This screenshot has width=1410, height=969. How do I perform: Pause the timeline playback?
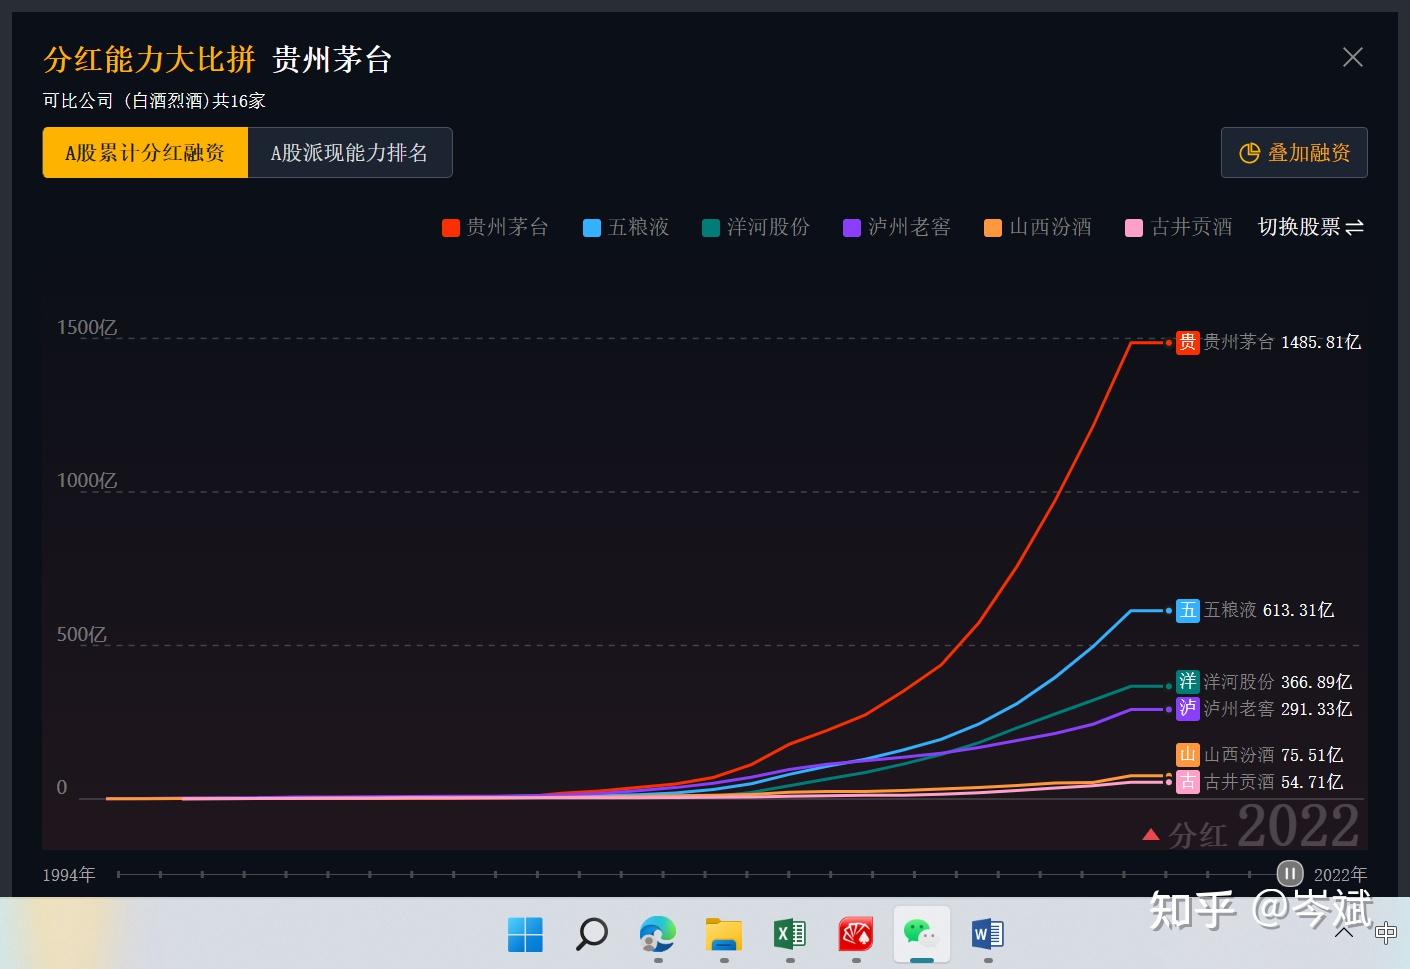1290,874
